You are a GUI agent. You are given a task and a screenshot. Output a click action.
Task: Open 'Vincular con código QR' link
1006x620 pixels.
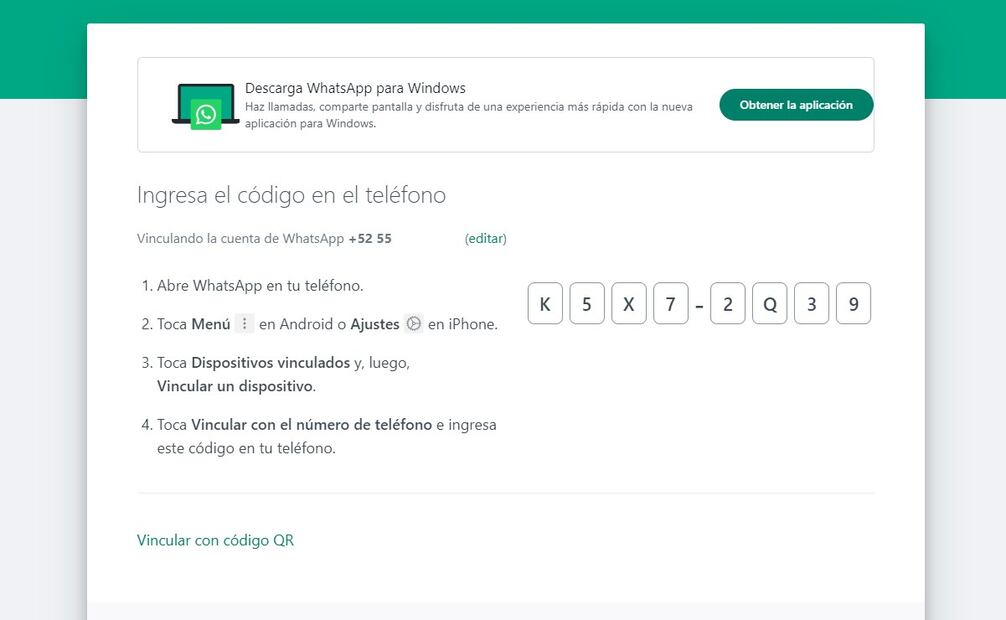coord(215,540)
